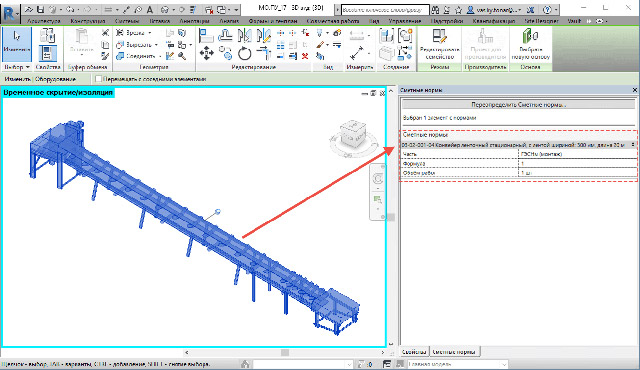The image size is (640, 370).
Task: Open Редактировать семейство tool
Action: [x=439, y=45]
